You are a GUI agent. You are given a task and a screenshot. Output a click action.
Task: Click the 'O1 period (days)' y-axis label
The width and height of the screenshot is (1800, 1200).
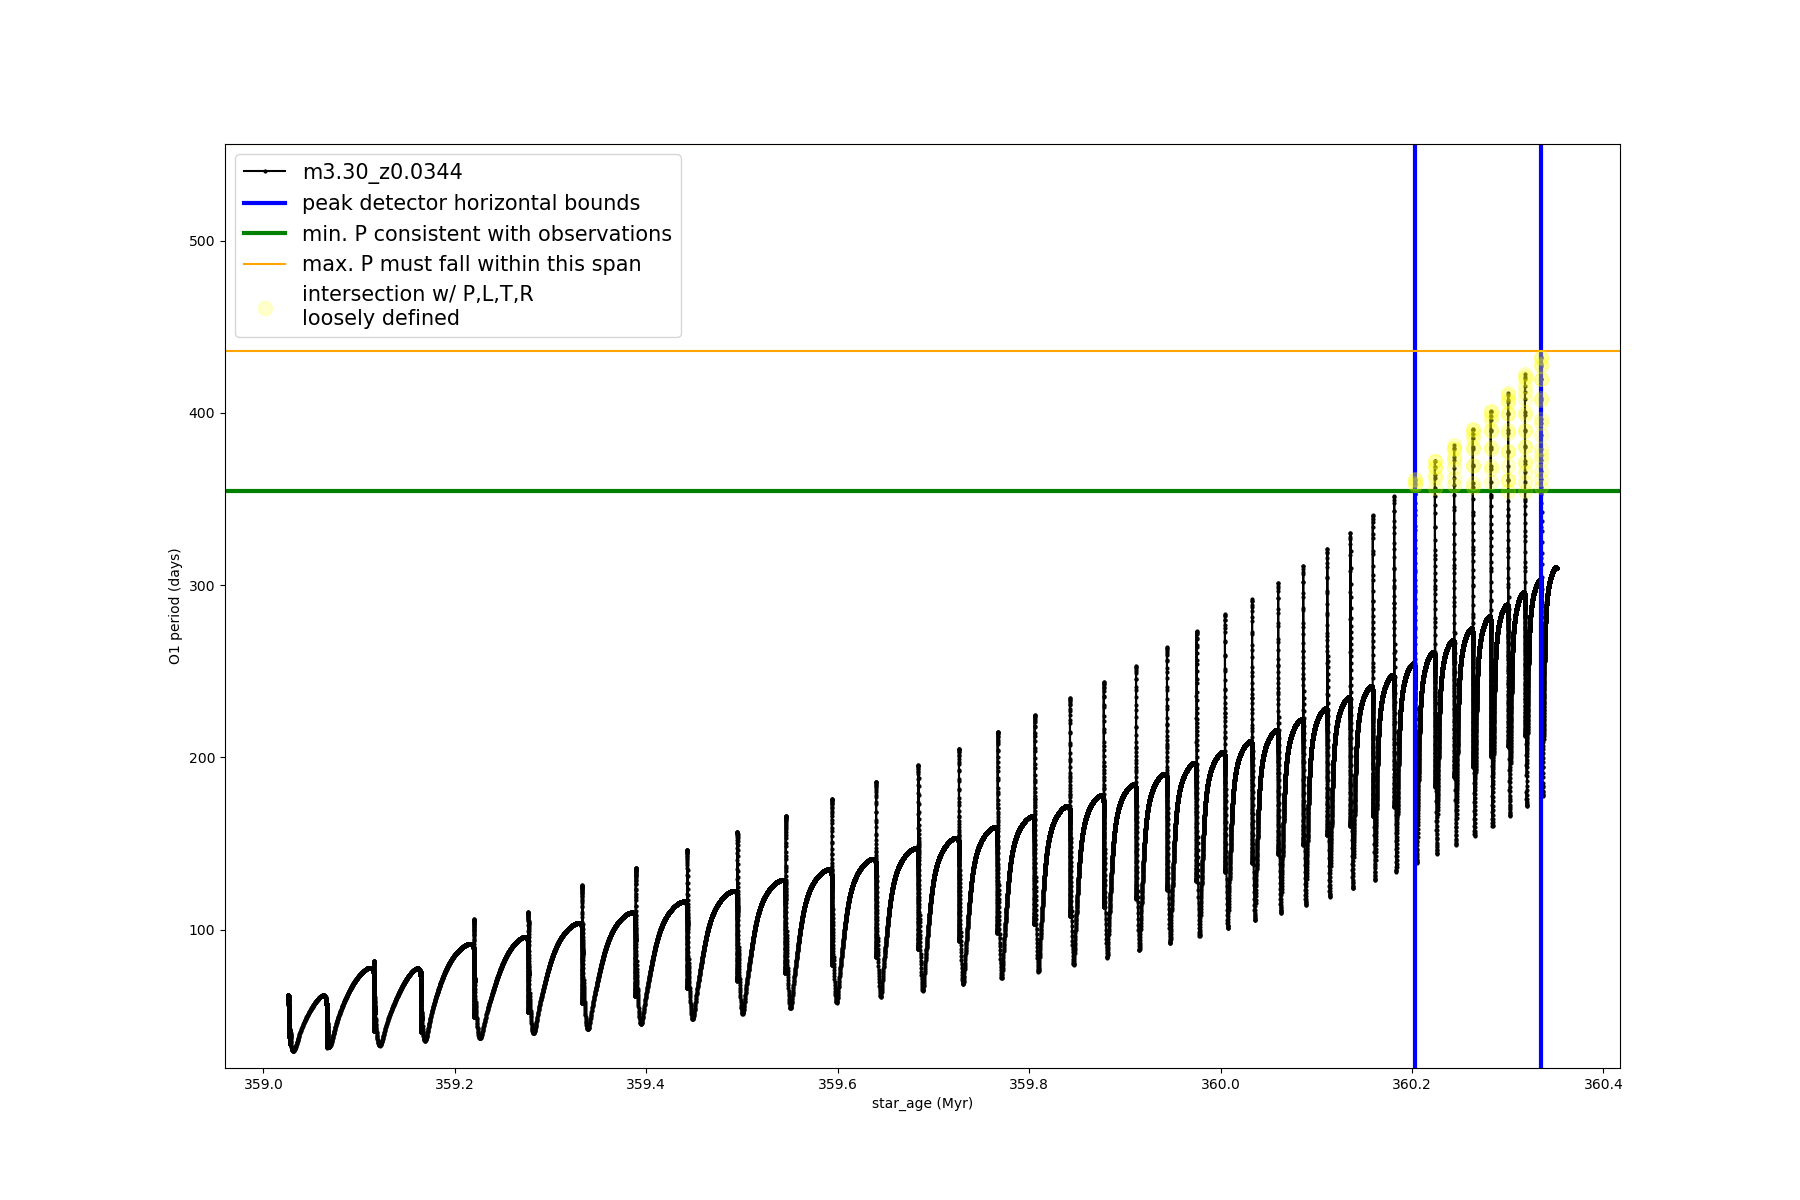tap(175, 606)
